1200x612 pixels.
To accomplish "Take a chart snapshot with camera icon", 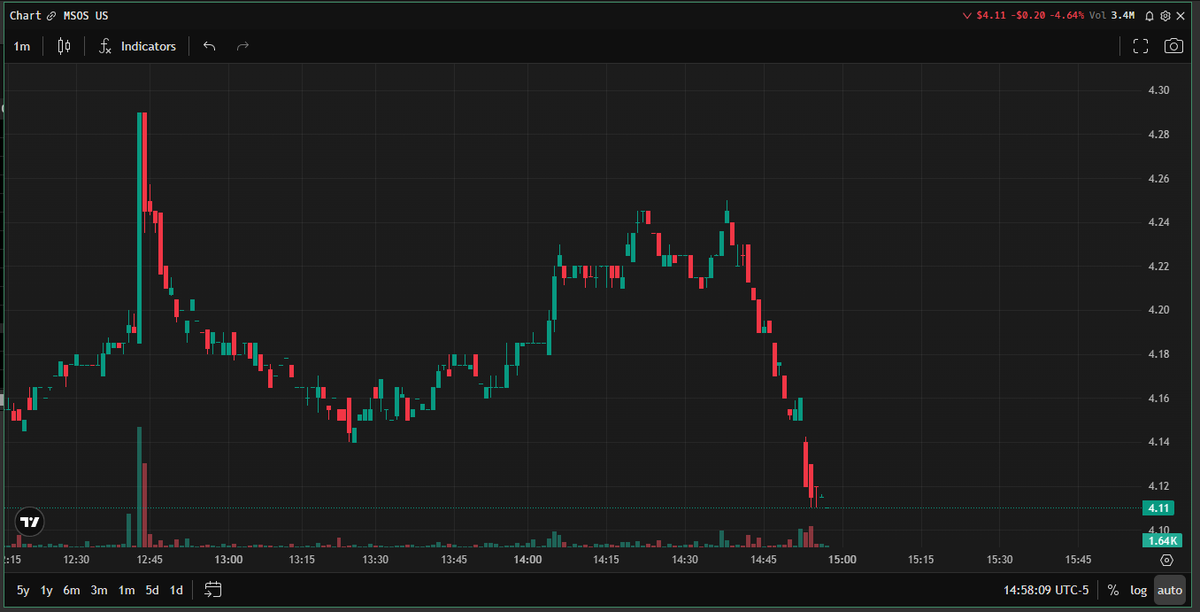I will [1173, 46].
